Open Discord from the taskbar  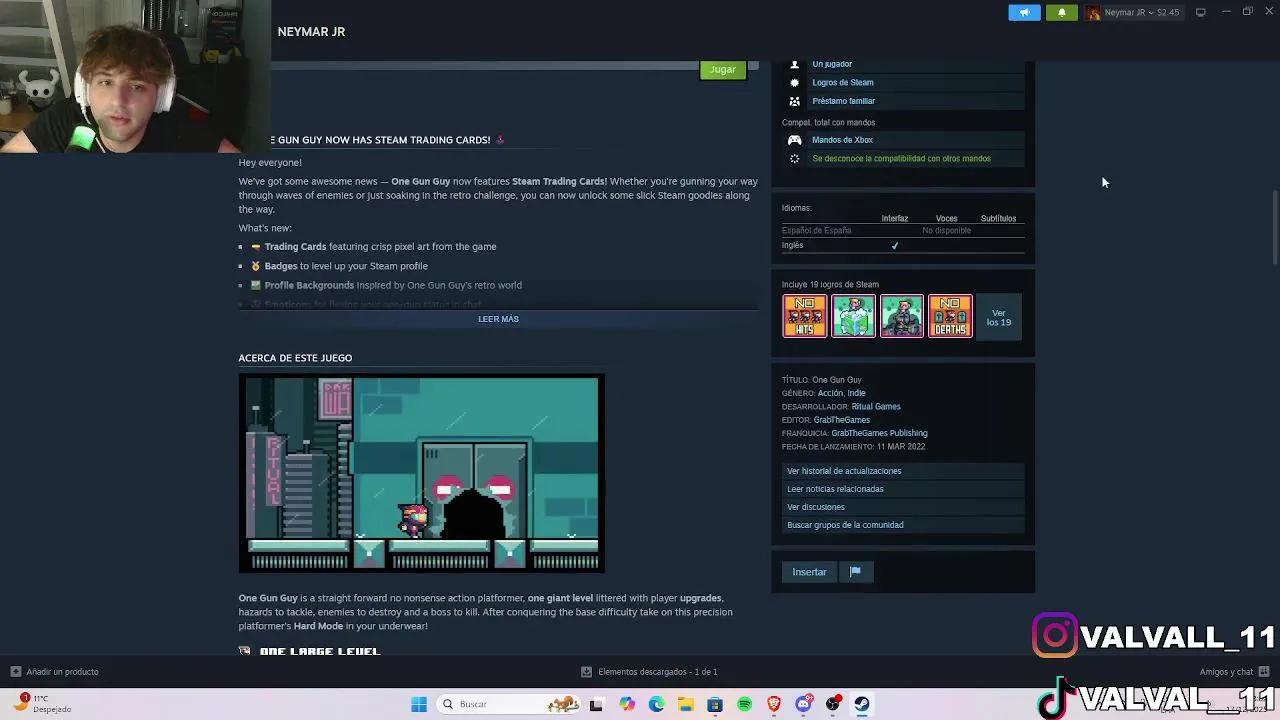[803, 704]
